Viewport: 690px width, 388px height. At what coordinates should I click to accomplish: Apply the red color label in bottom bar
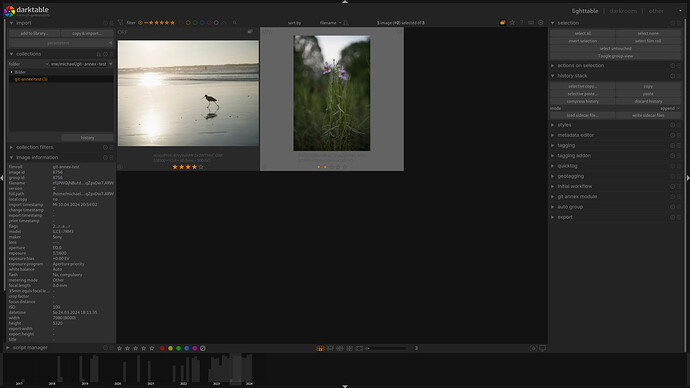click(162, 348)
